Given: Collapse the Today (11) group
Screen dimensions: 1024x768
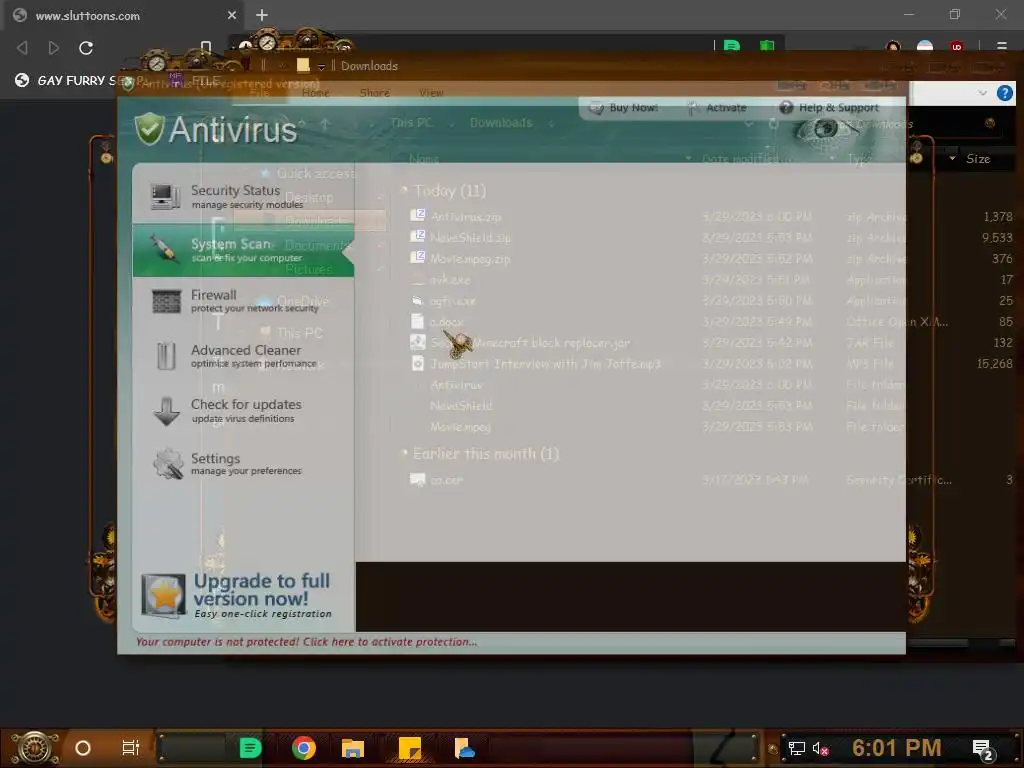Looking at the screenshot, I should (x=404, y=191).
